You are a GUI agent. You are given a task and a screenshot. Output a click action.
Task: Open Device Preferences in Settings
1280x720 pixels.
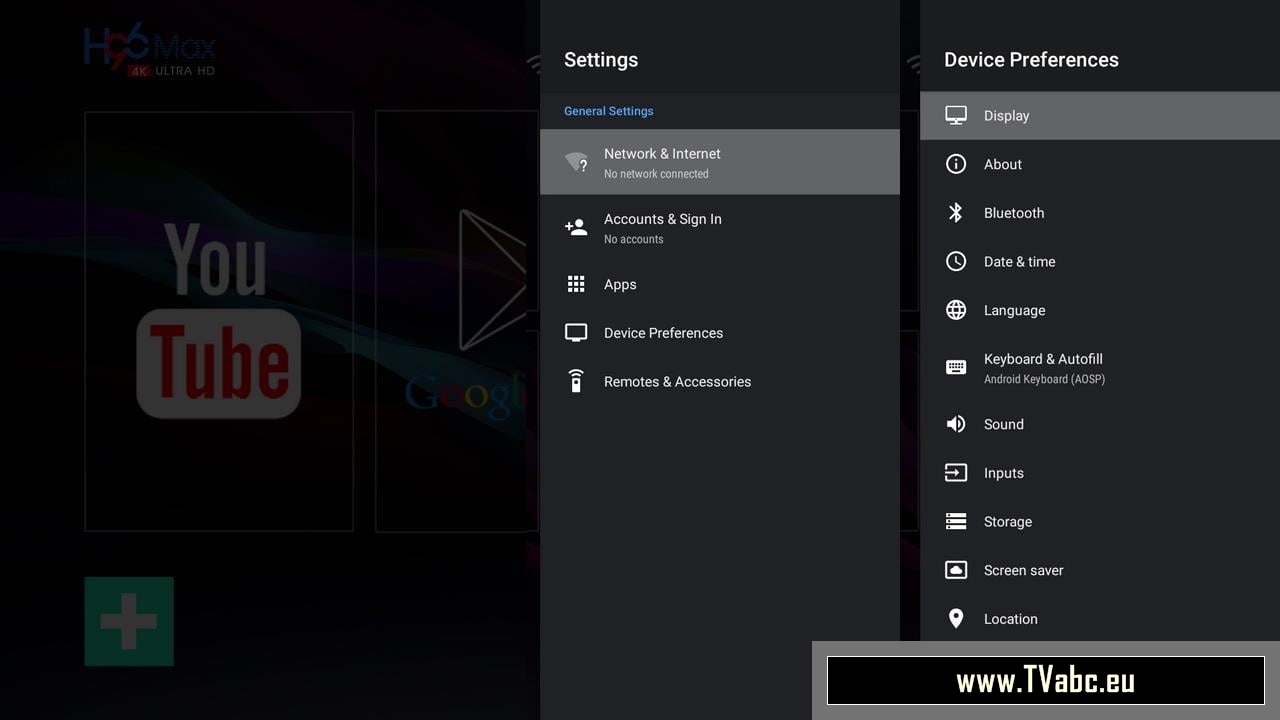point(663,333)
